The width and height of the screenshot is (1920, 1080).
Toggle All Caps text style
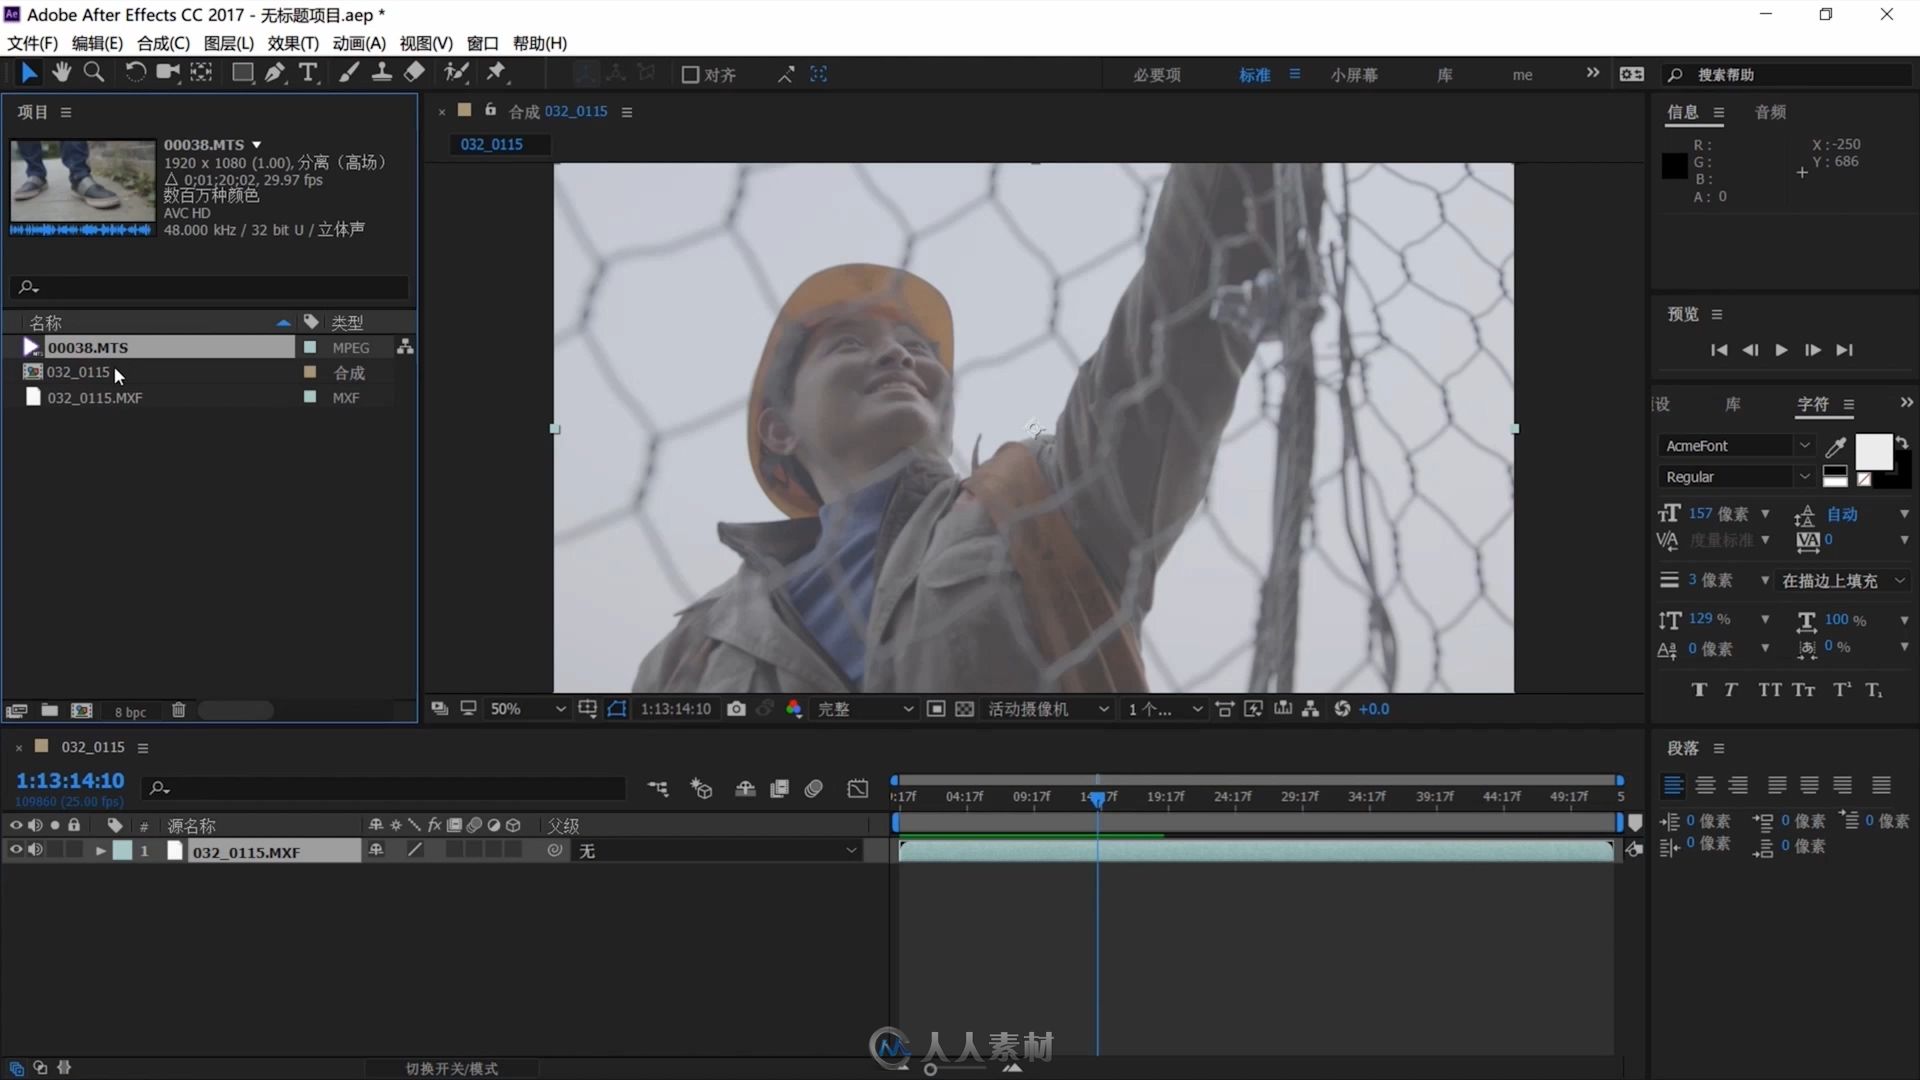click(1770, 690)
